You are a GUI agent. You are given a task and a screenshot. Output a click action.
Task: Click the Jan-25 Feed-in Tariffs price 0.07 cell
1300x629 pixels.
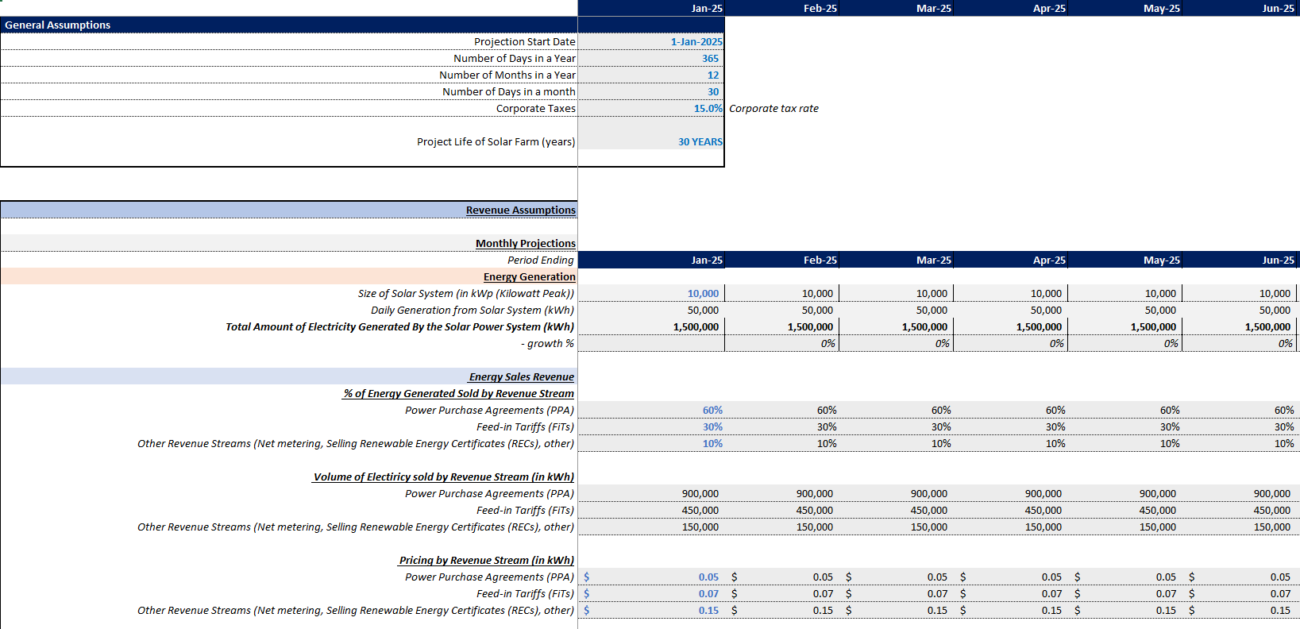click(651, 594)
